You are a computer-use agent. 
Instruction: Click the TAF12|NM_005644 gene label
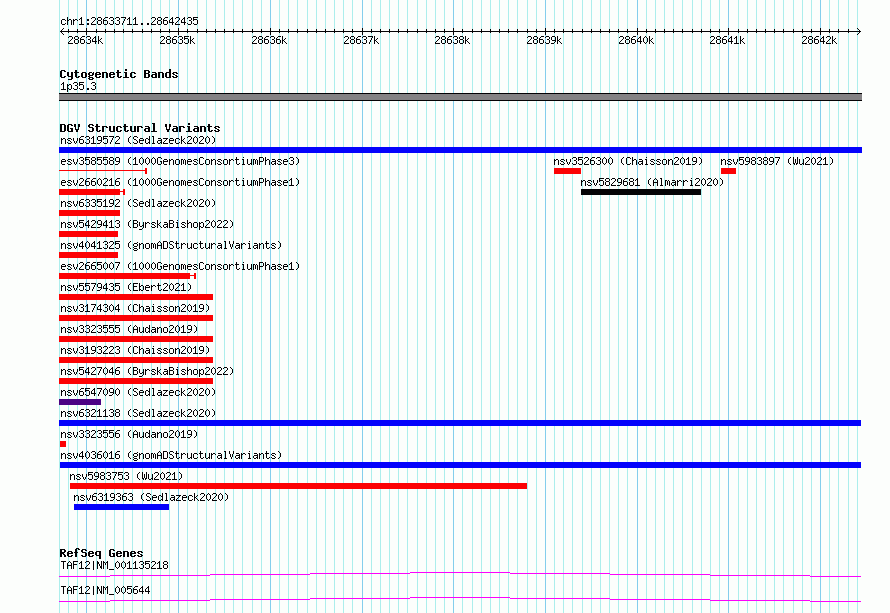coord(105,590)
